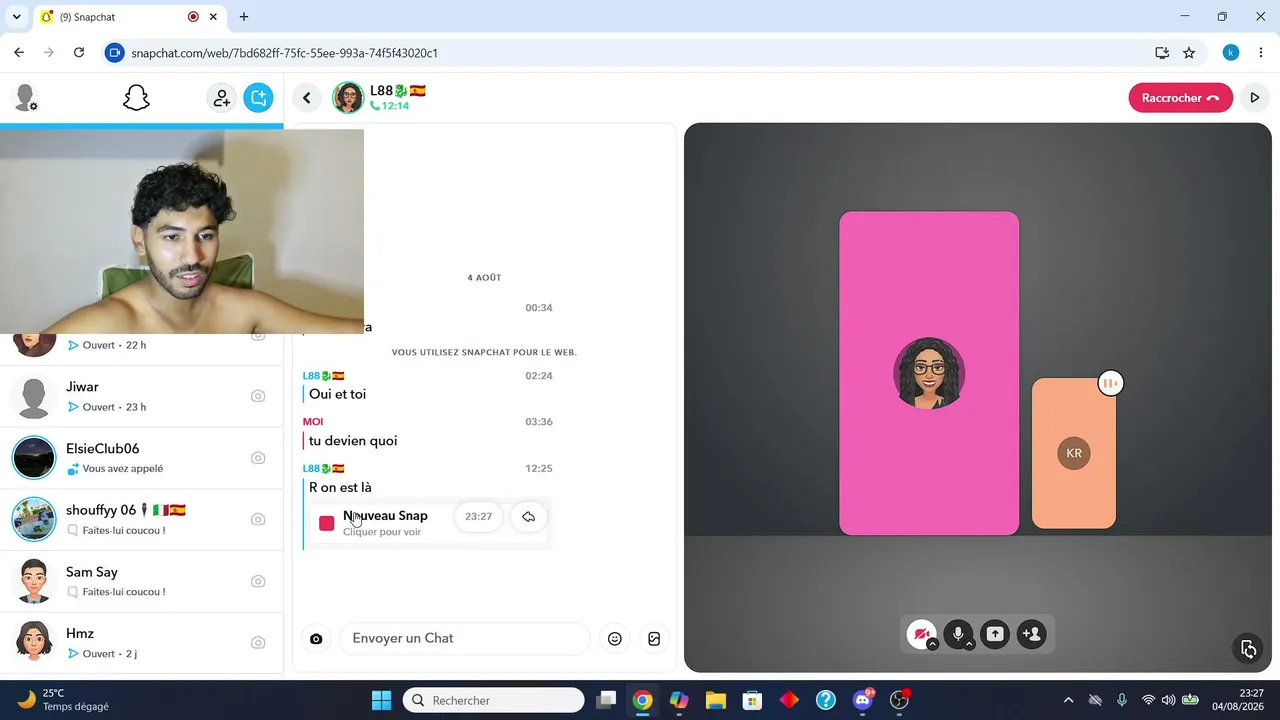Select the L88 pink call tile
Viewport: 1280px width, 720px height.
pos(929,373)
